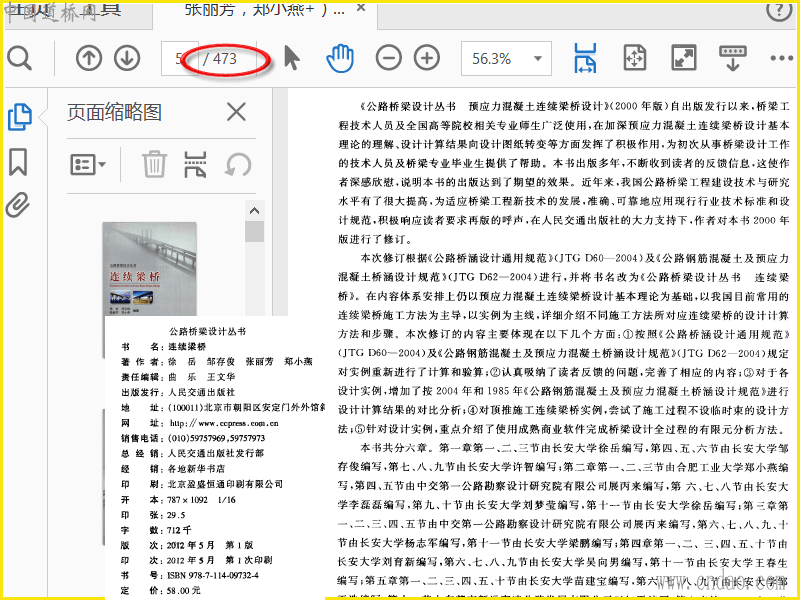Click the rotate pages counterclockwise icon

tap(238, 164)
